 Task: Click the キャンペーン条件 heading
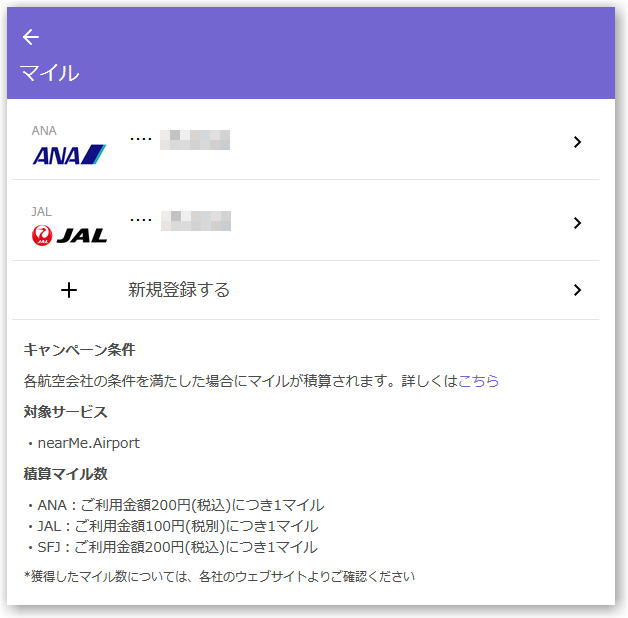tap(79, 350)
